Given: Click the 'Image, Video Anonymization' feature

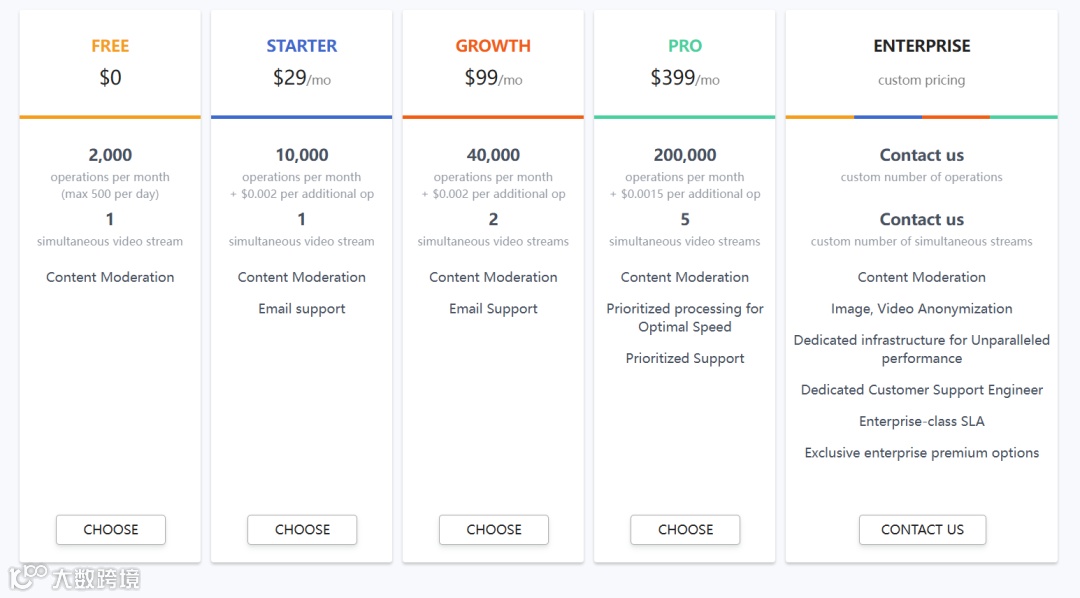Looking at the screenshot, I should coord(922,309).
